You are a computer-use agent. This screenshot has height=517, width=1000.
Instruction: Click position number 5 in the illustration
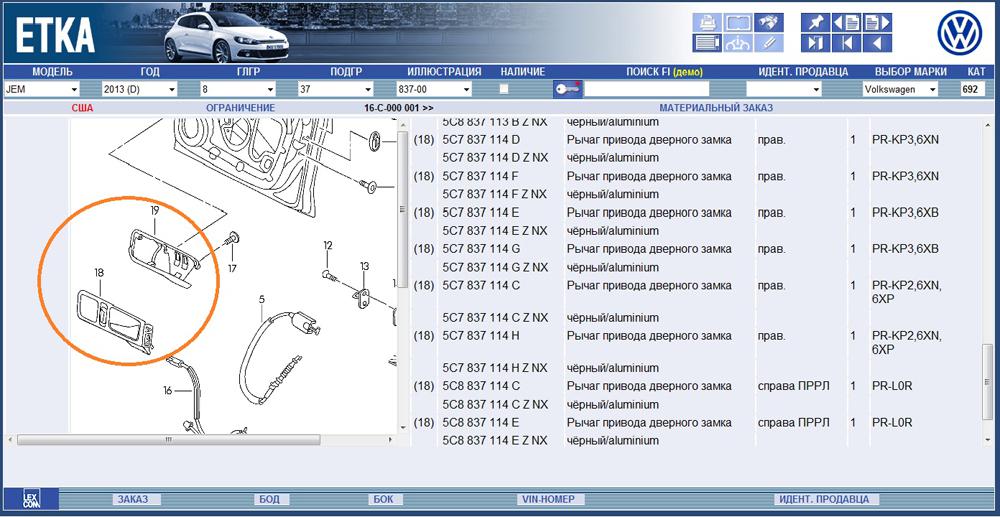click(x=261, y=298)
